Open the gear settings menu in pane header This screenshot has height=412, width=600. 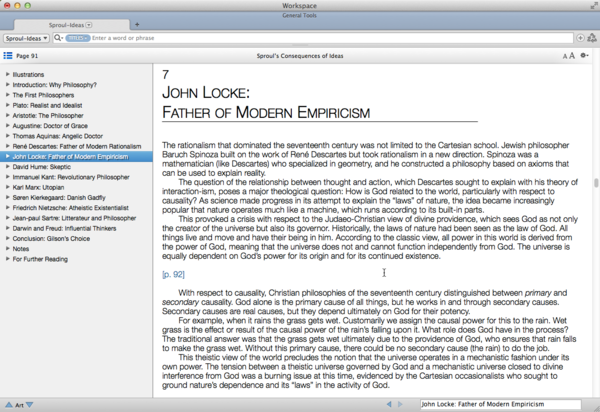pos(585,56)
